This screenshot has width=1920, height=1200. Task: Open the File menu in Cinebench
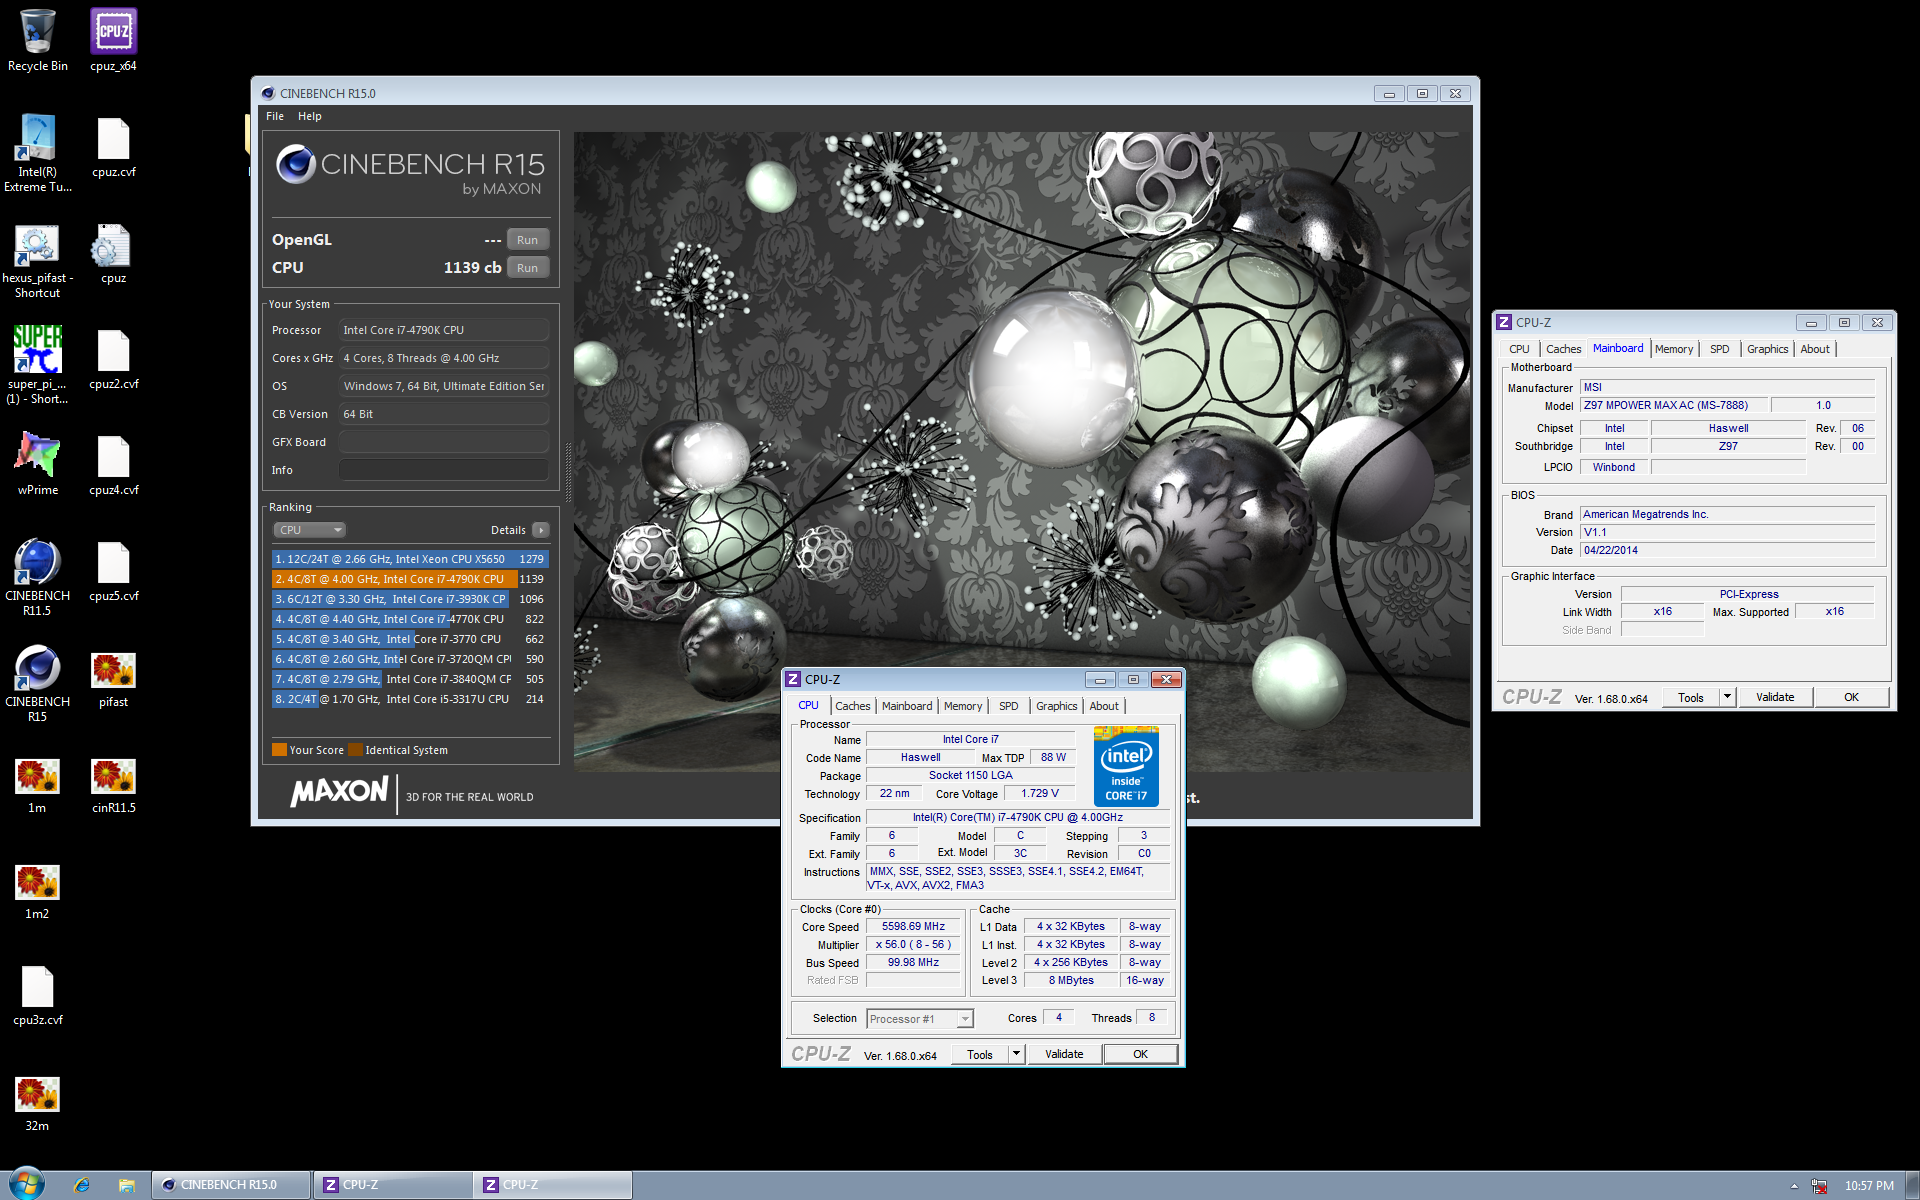pos(275,116)
